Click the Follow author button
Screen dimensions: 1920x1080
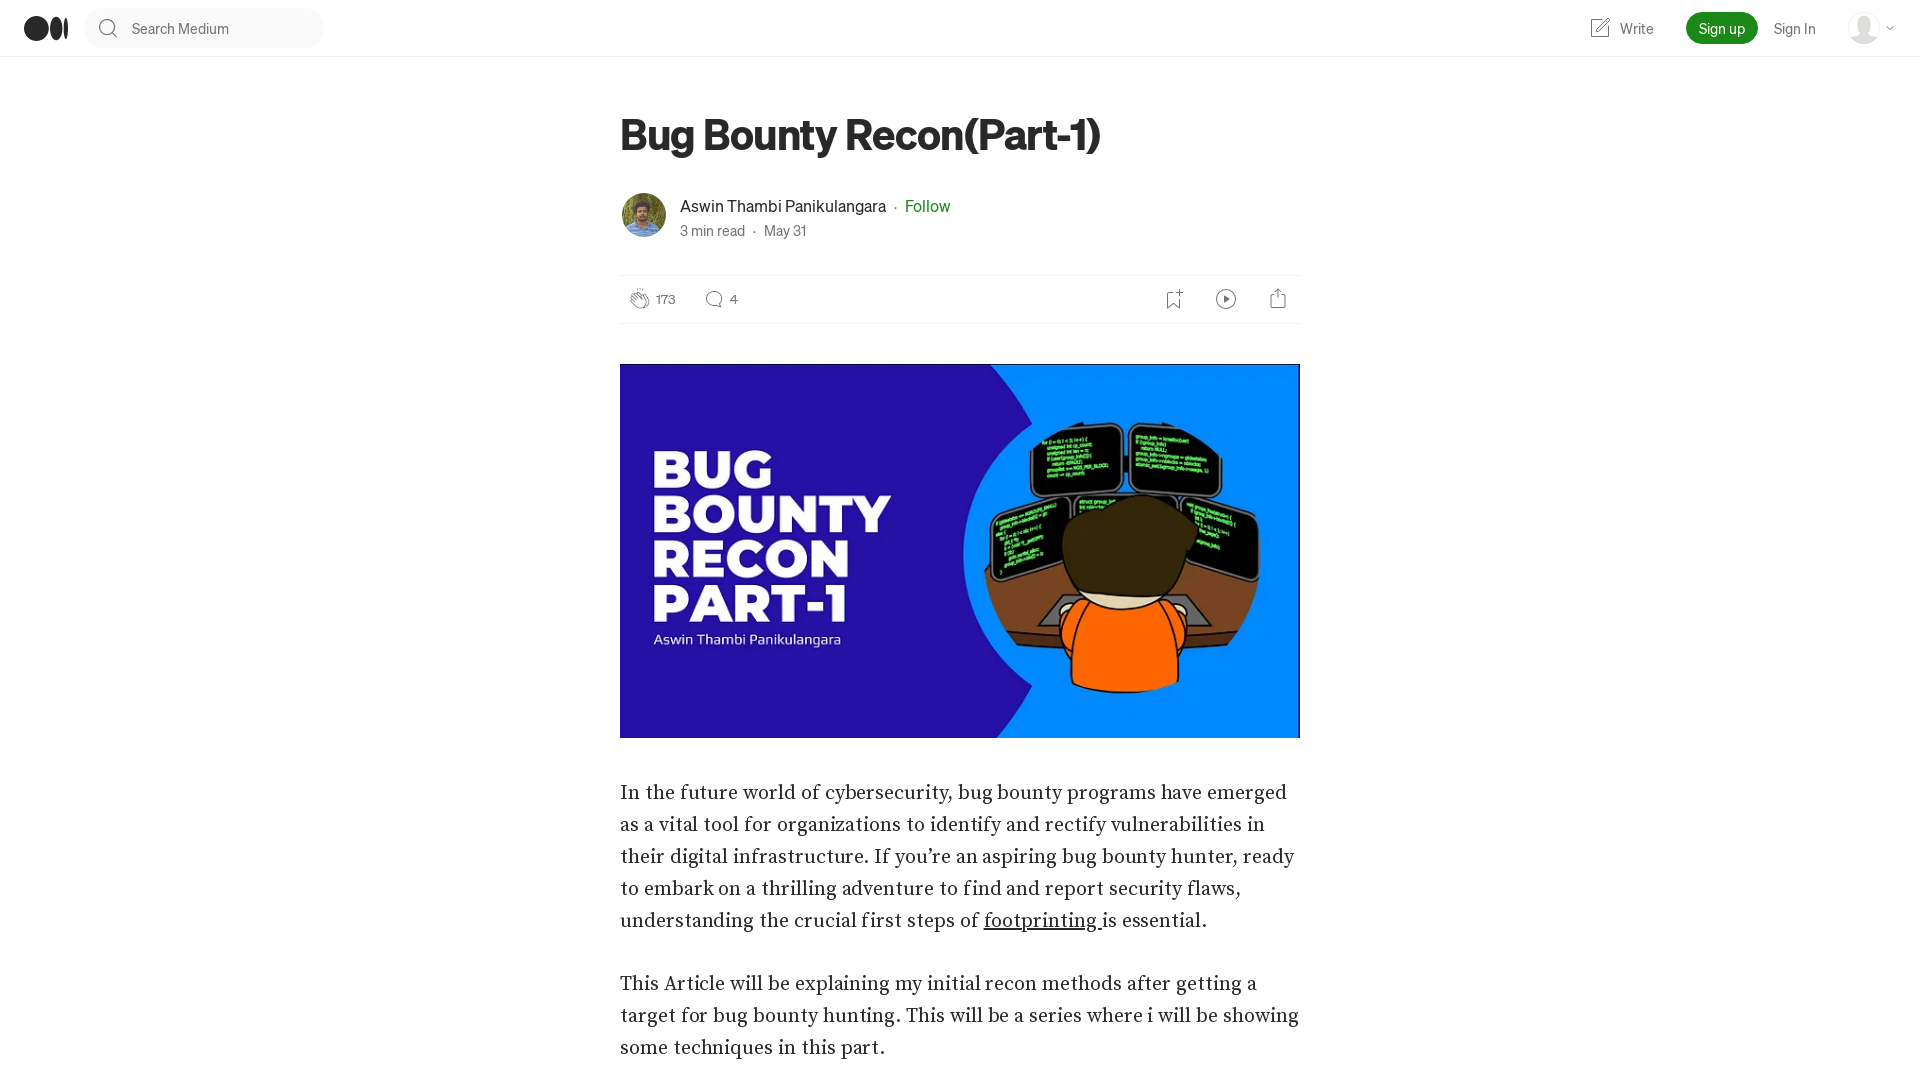927,206
